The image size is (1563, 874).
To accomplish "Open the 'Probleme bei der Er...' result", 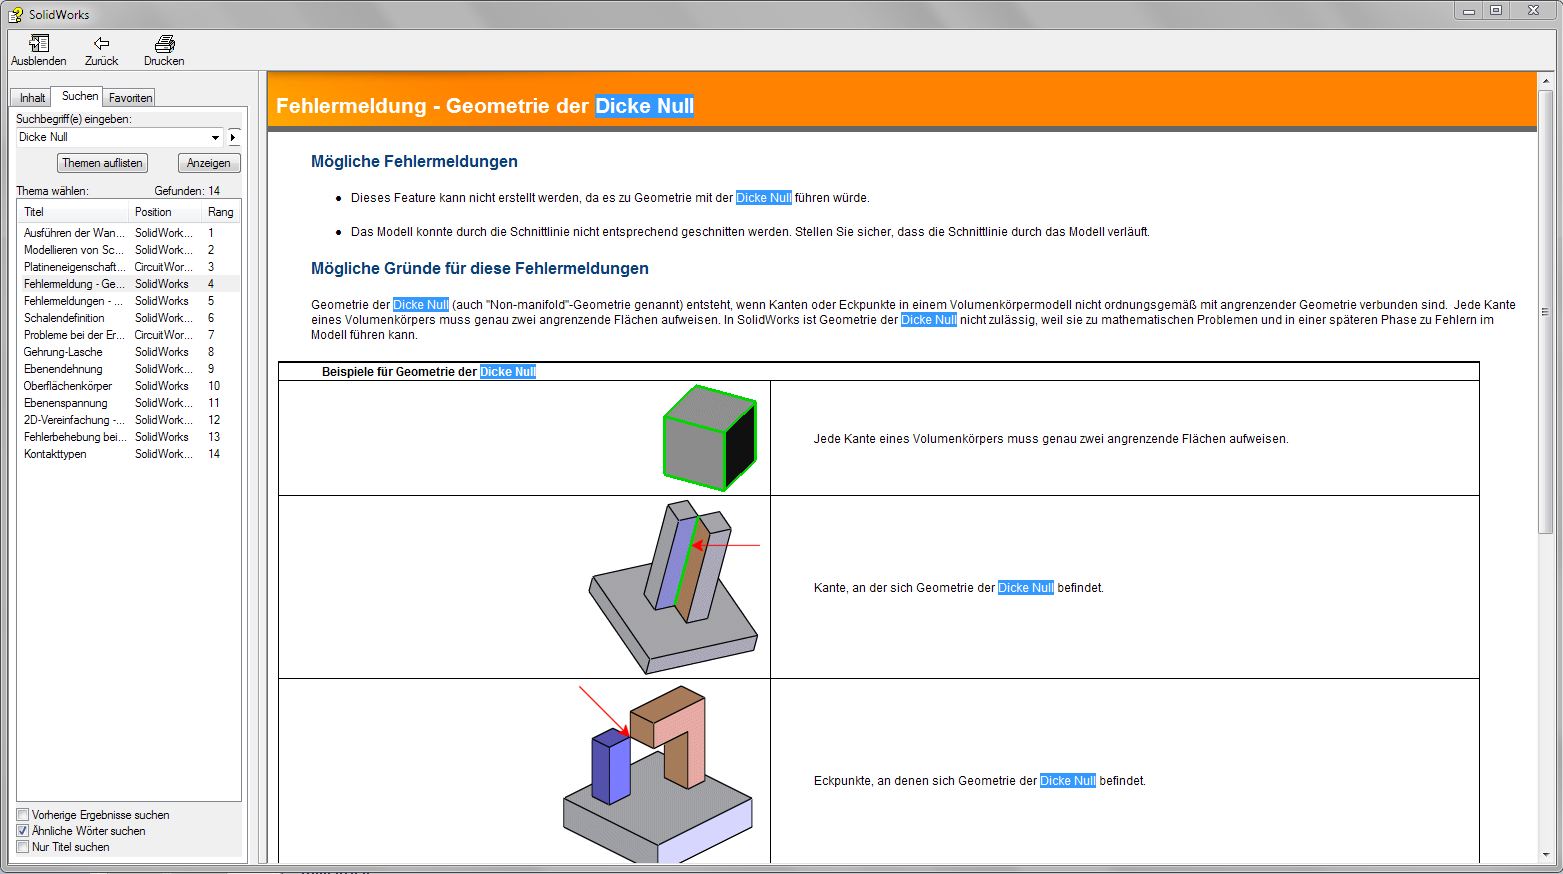I will (x=129, y=335).
